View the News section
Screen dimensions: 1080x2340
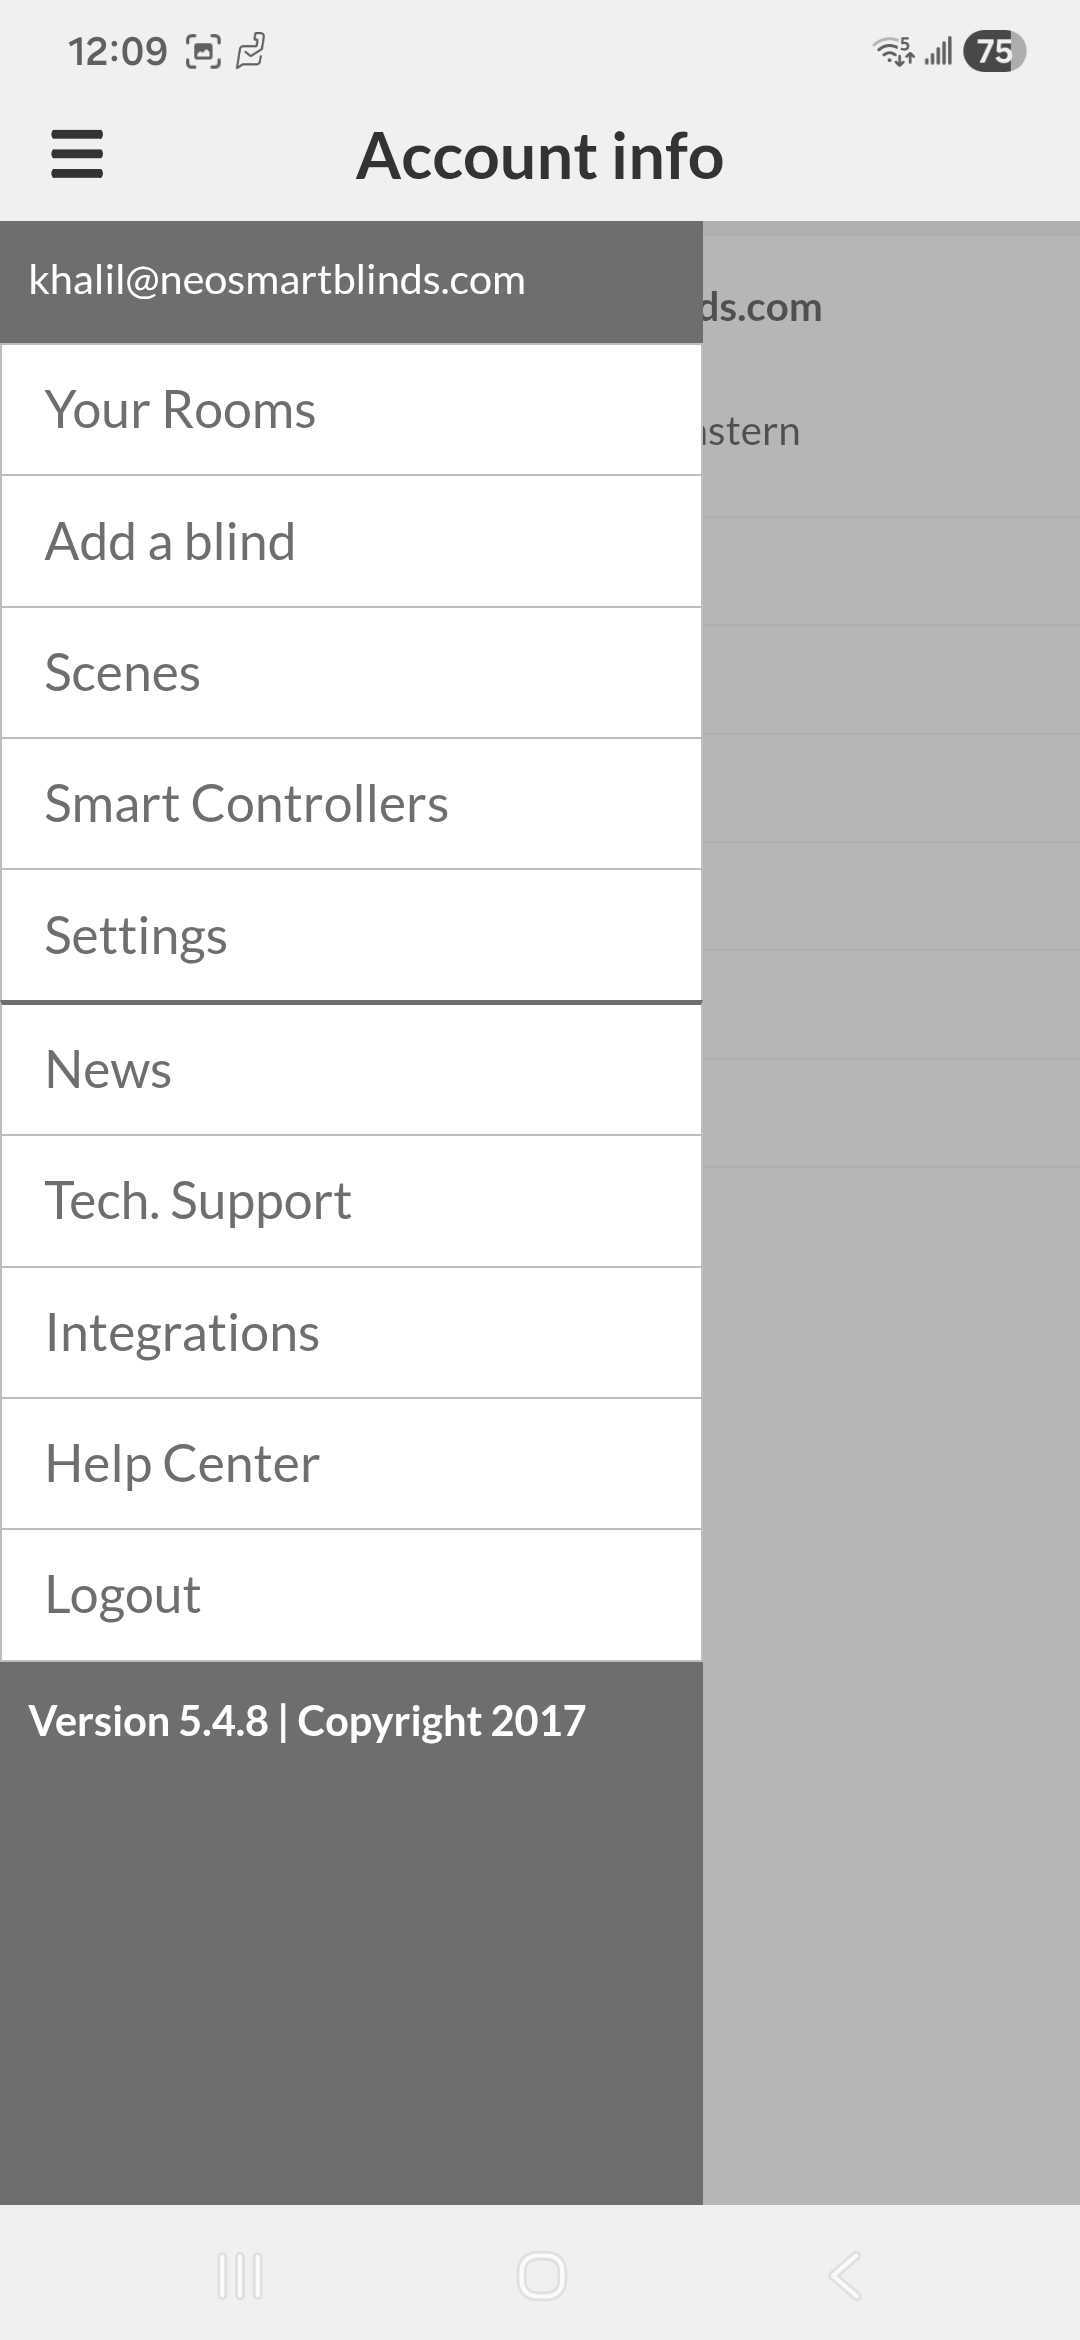pos(350,1070)
